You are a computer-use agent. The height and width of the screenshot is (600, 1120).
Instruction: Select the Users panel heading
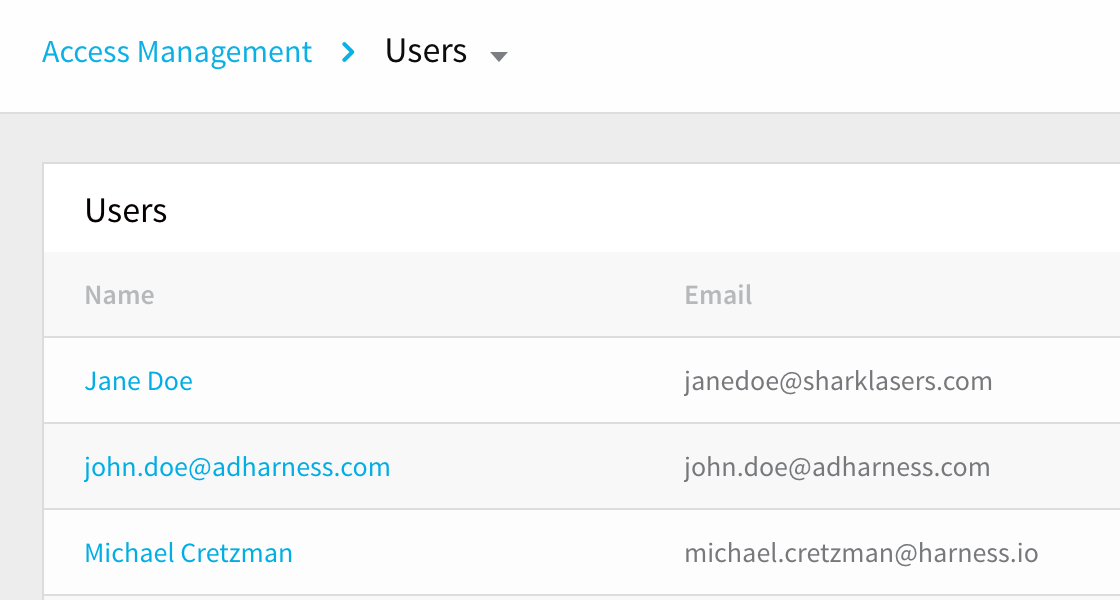tap(126, 211)
